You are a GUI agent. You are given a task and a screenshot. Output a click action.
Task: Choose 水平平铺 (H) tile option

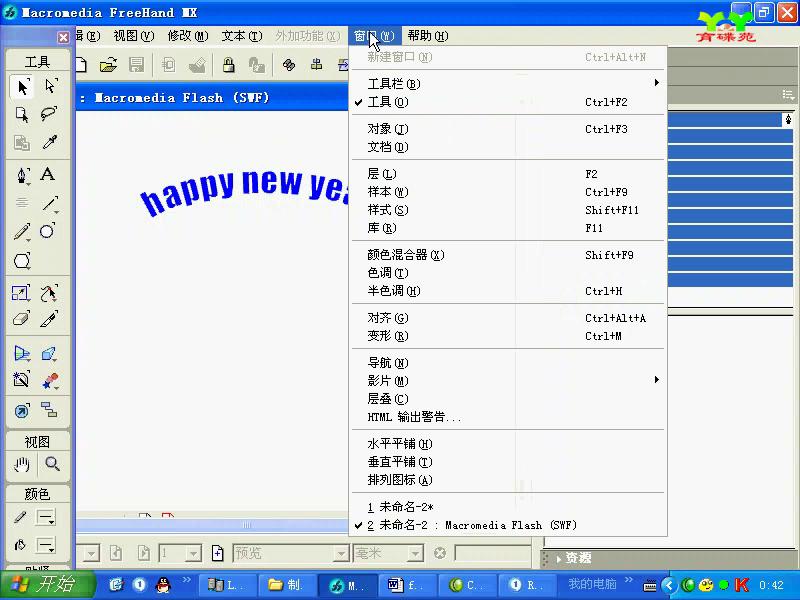click(x=508, y=444)
